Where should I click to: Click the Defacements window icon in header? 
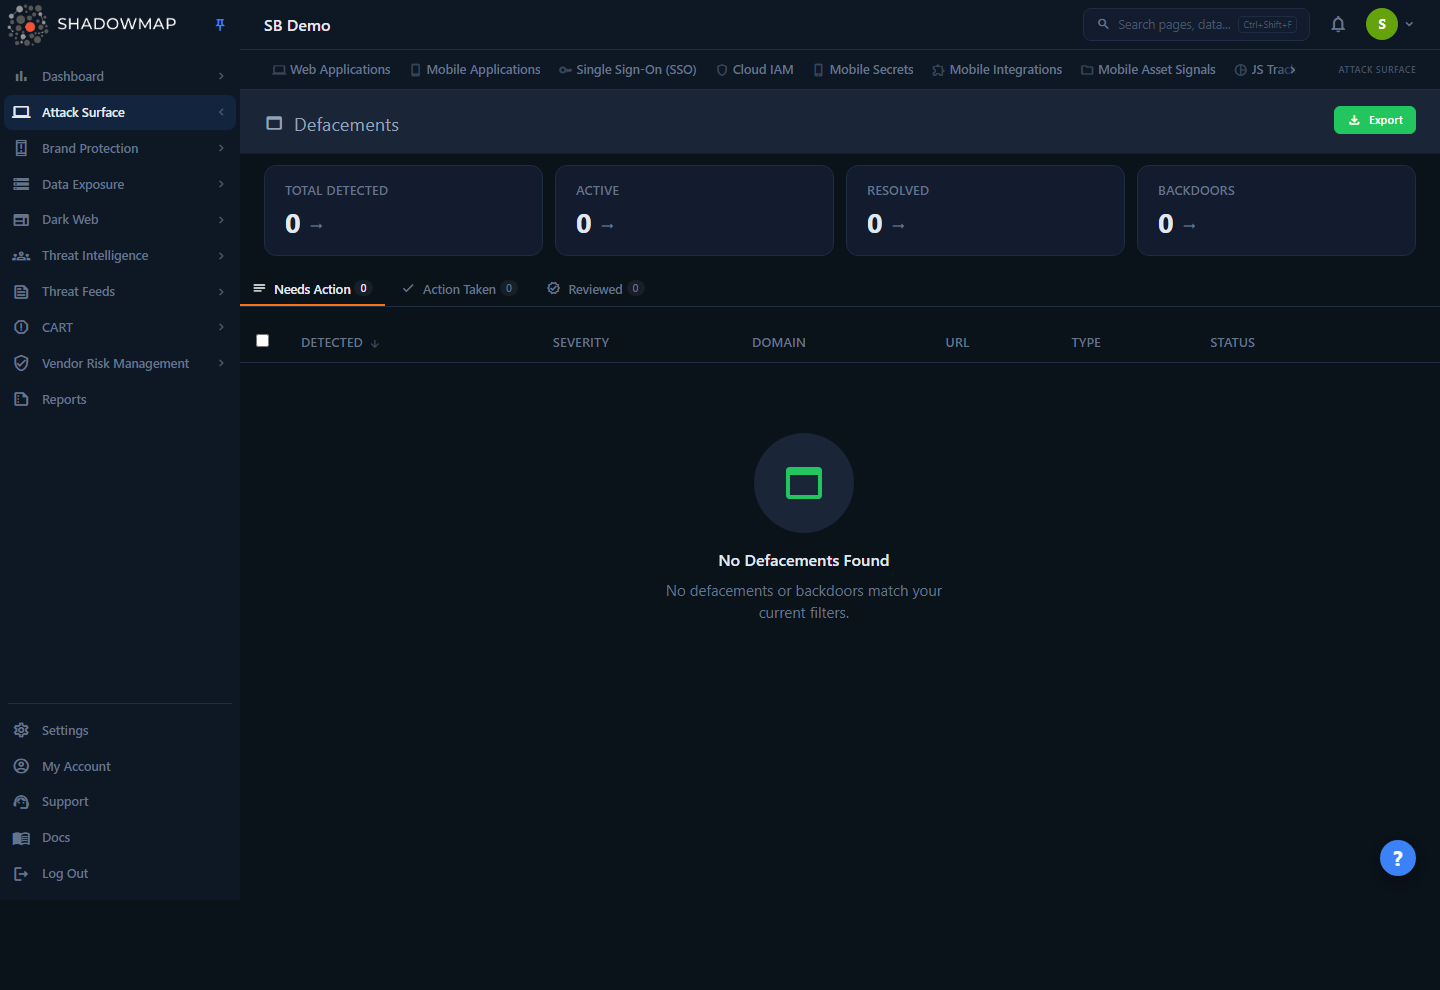point(274,124)
